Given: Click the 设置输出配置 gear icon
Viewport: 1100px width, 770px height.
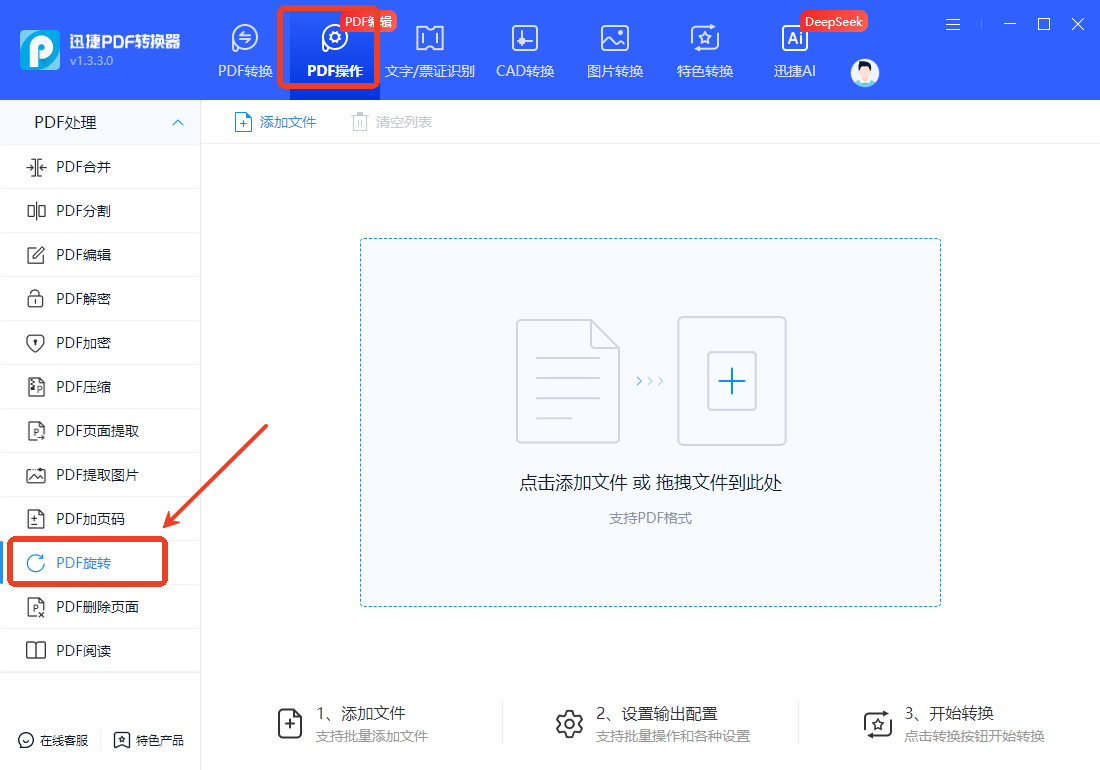Looking at the screenshot, I should pyautogui.click(x=569, y=724).
